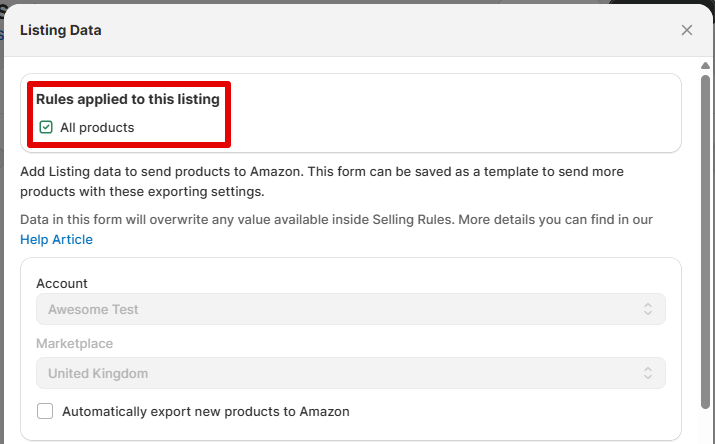Click the Account field chevron arrows icon
The width and height of the screenshot is (715, 444).
point(648,310)
